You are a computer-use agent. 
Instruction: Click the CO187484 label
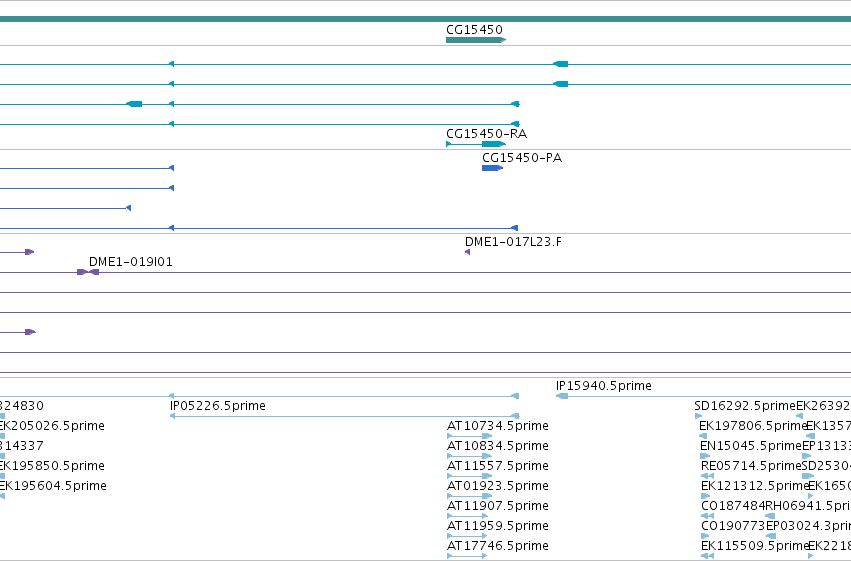click(x=733, y=506)
